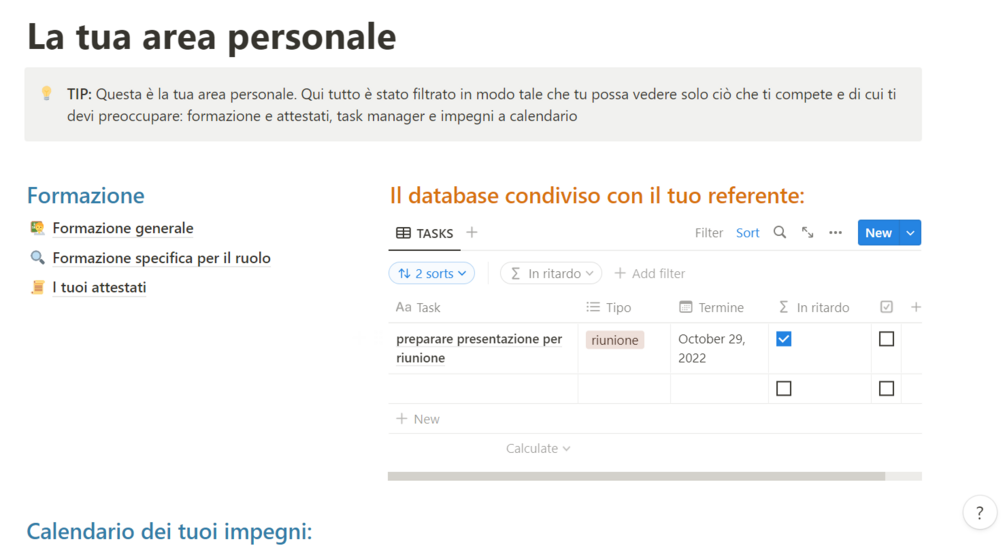Click the horizontal scrollbar under the table
Viewport: 1005px width, 548px height.
point(636,476)
